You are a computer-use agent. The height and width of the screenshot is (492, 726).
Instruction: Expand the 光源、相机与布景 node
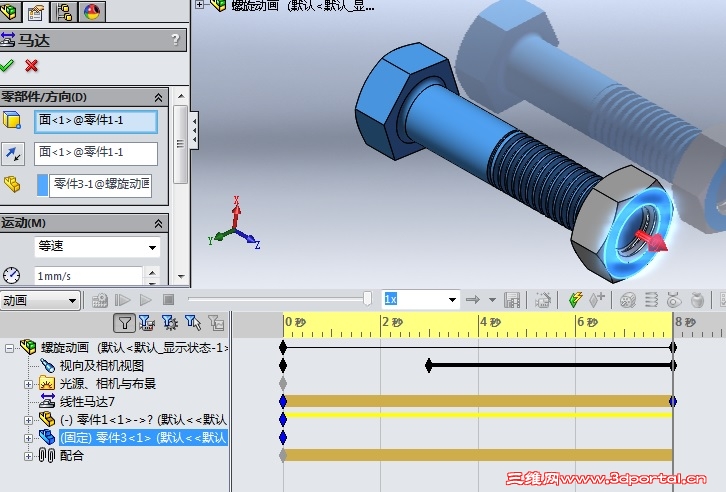click(28, 384)
